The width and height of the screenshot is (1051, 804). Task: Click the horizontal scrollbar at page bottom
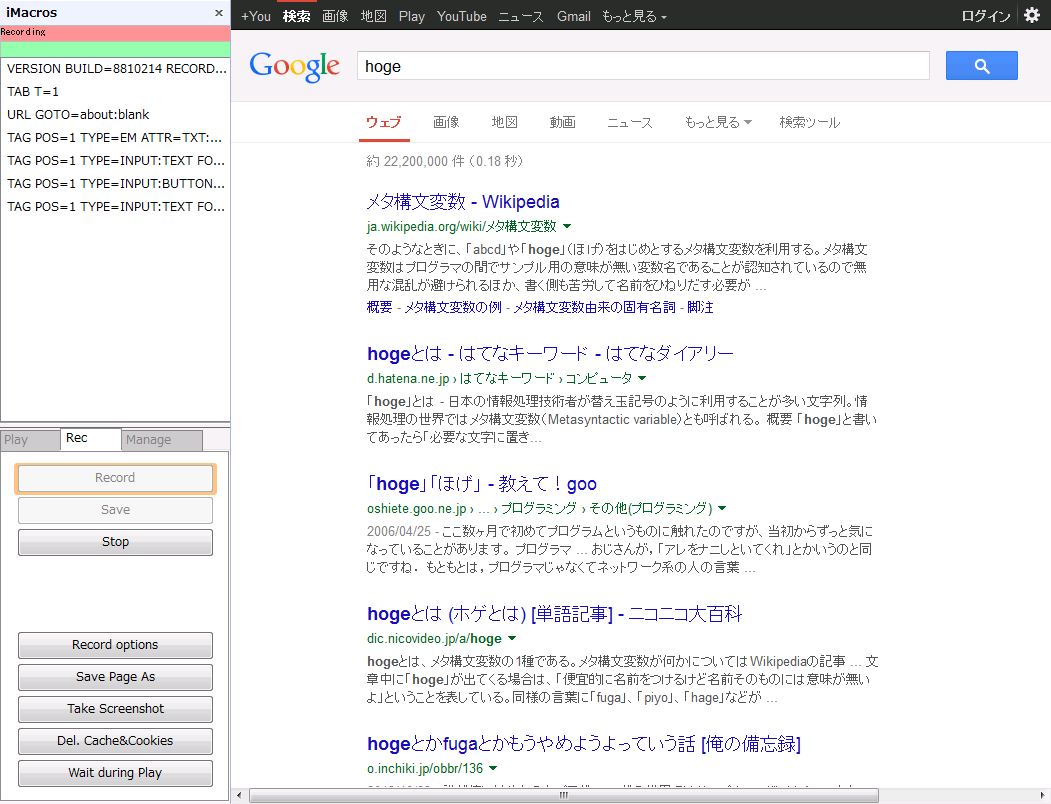point(564,795)
